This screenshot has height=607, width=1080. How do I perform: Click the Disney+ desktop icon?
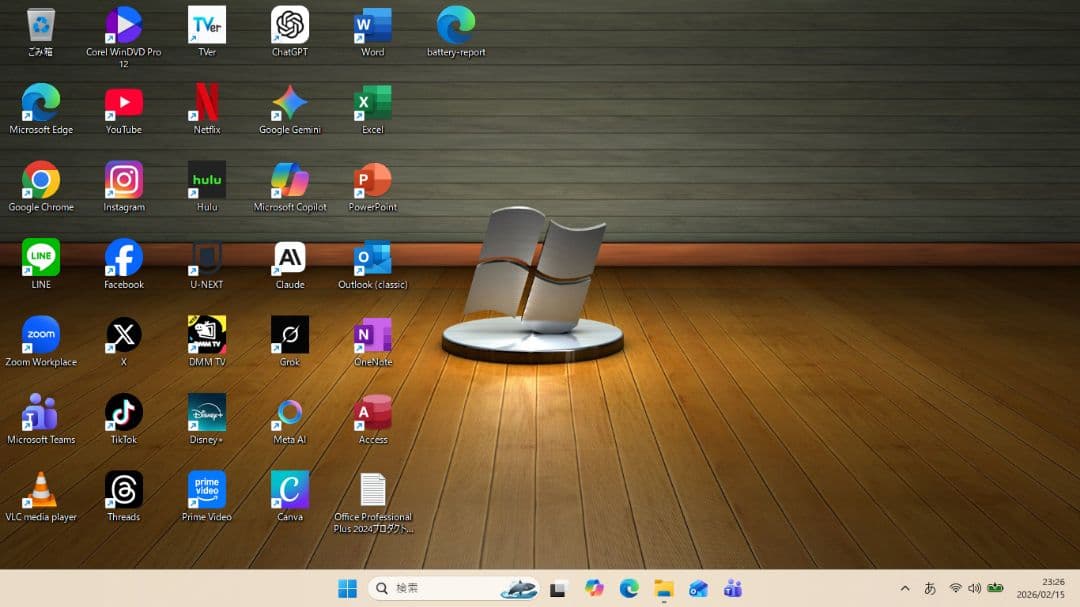[207, 413]
